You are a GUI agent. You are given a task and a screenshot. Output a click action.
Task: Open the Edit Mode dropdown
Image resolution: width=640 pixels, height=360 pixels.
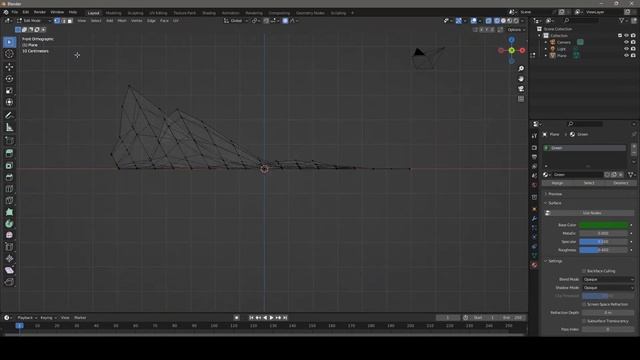34,20
